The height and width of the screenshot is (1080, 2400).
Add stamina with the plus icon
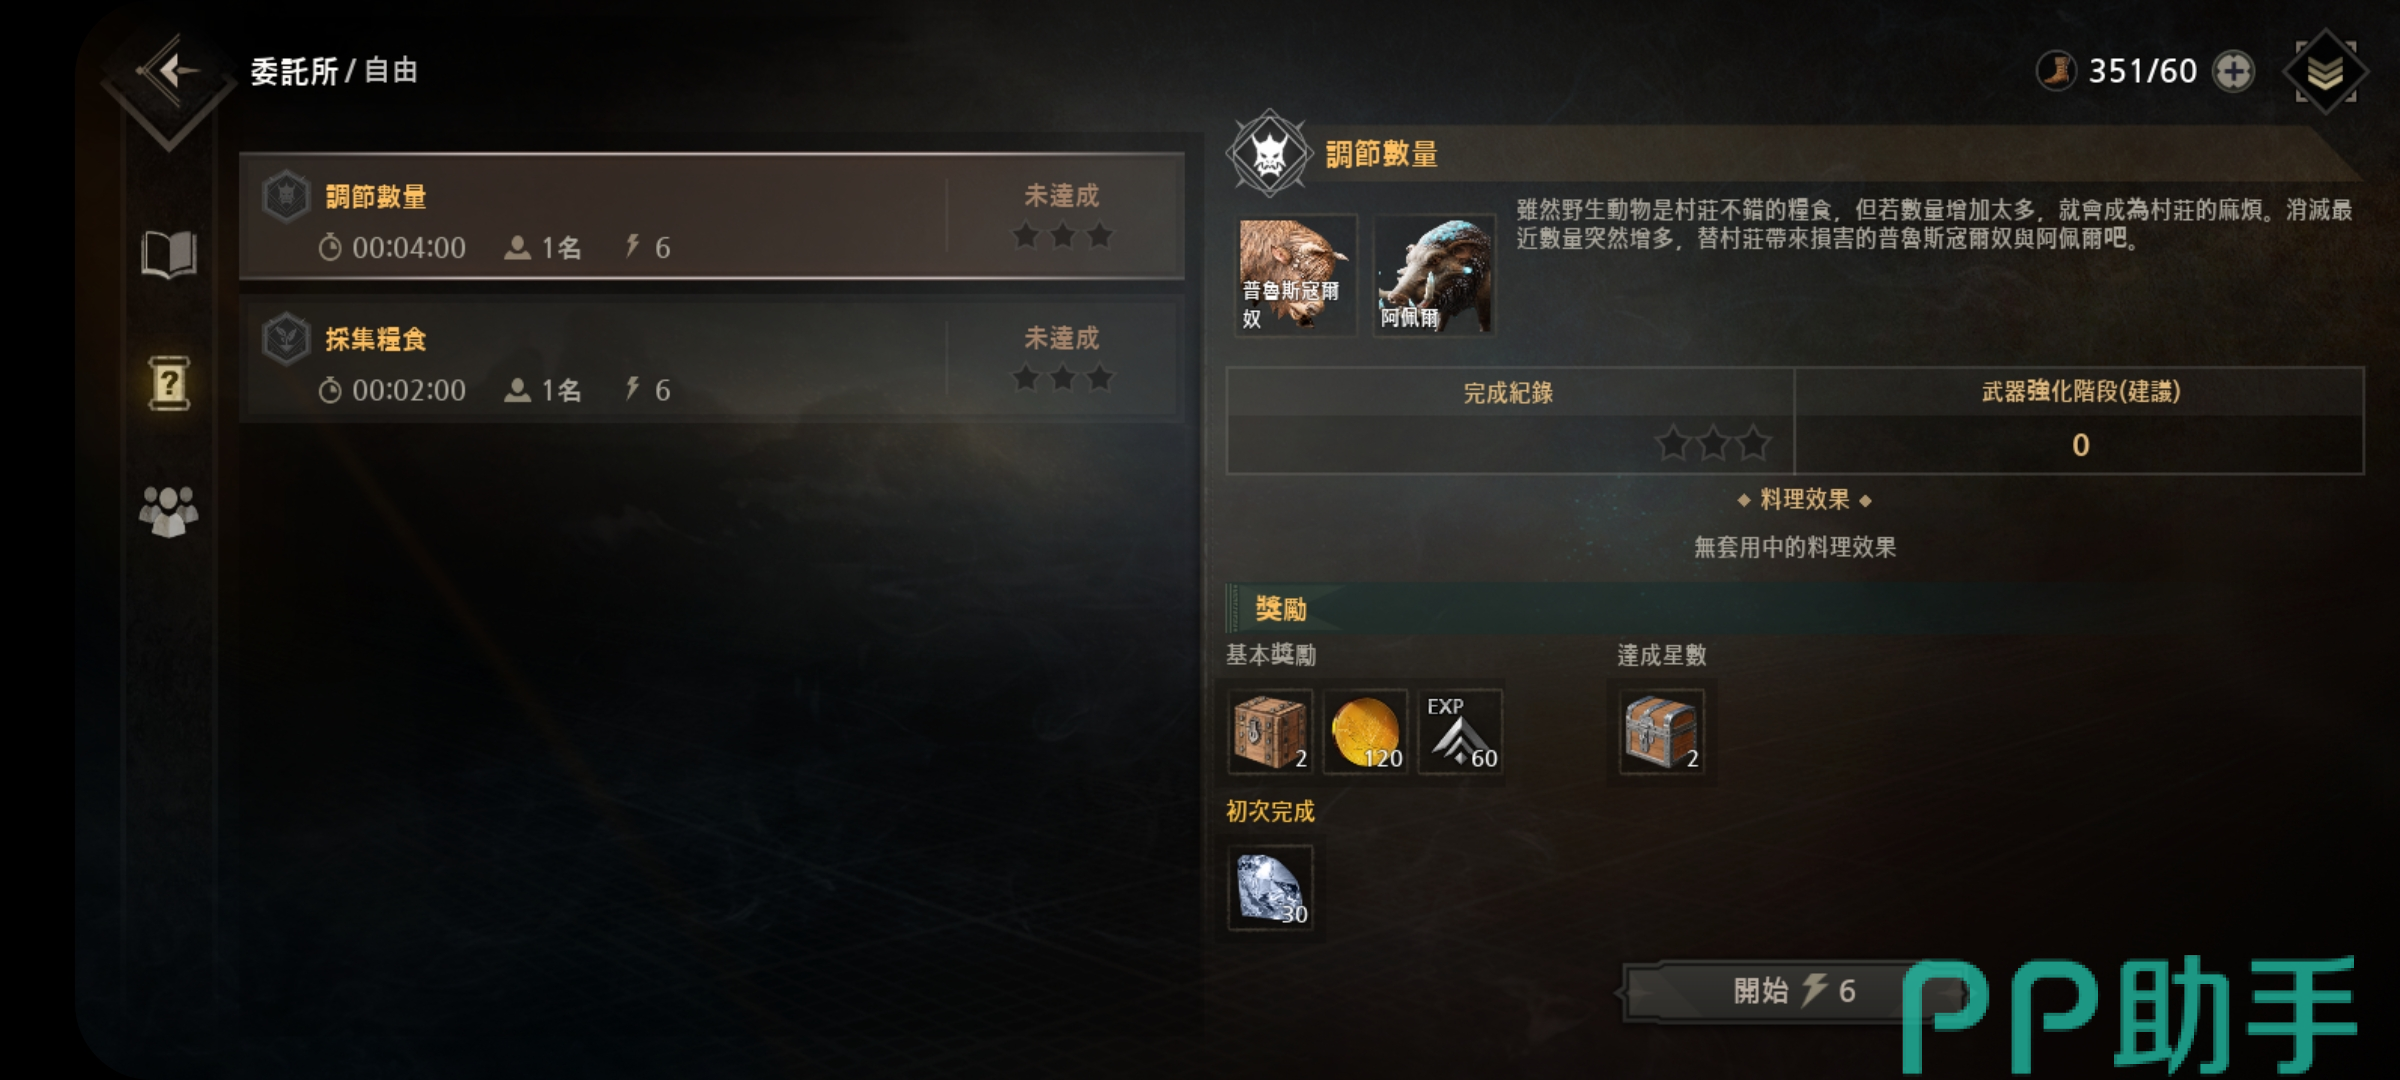[x=2234, y=71]
